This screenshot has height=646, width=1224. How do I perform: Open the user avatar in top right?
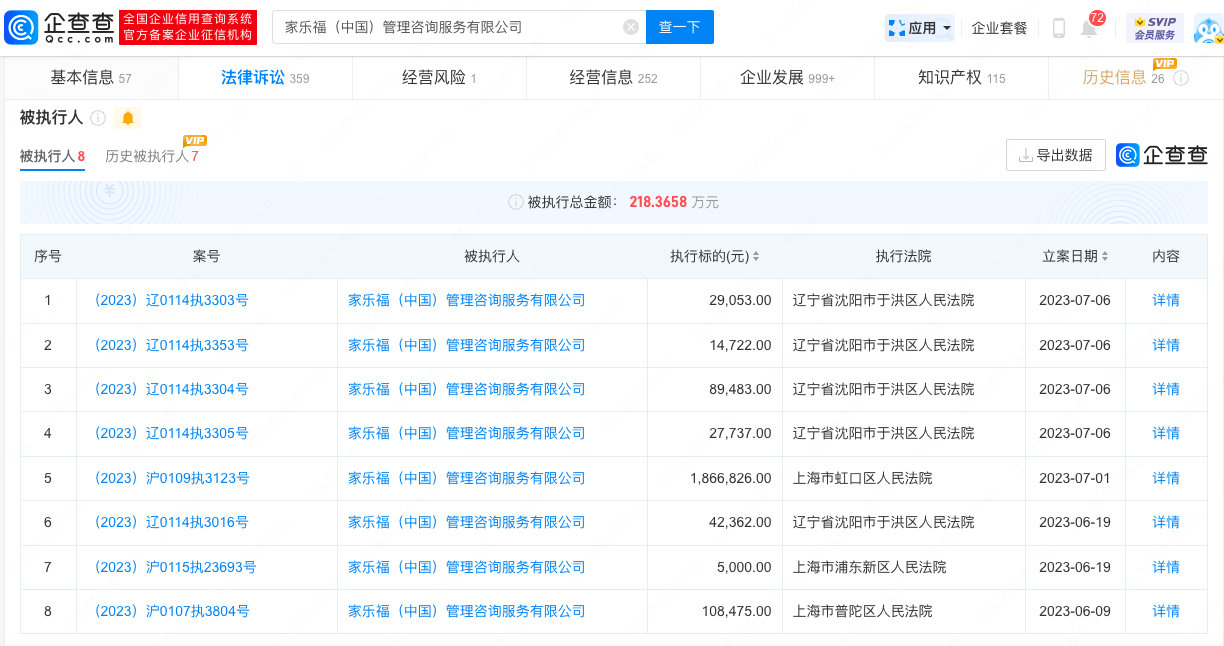[1208, 28]
